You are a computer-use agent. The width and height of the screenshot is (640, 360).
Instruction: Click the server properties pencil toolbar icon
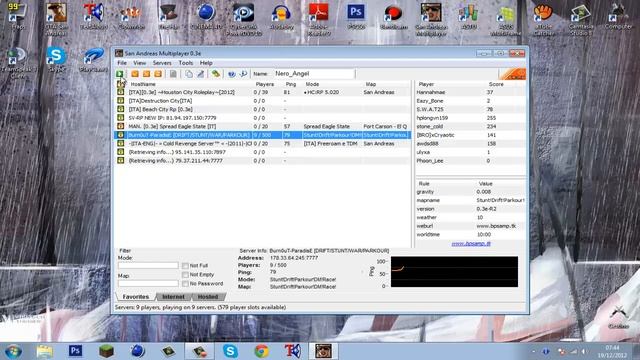pos(200,74)
